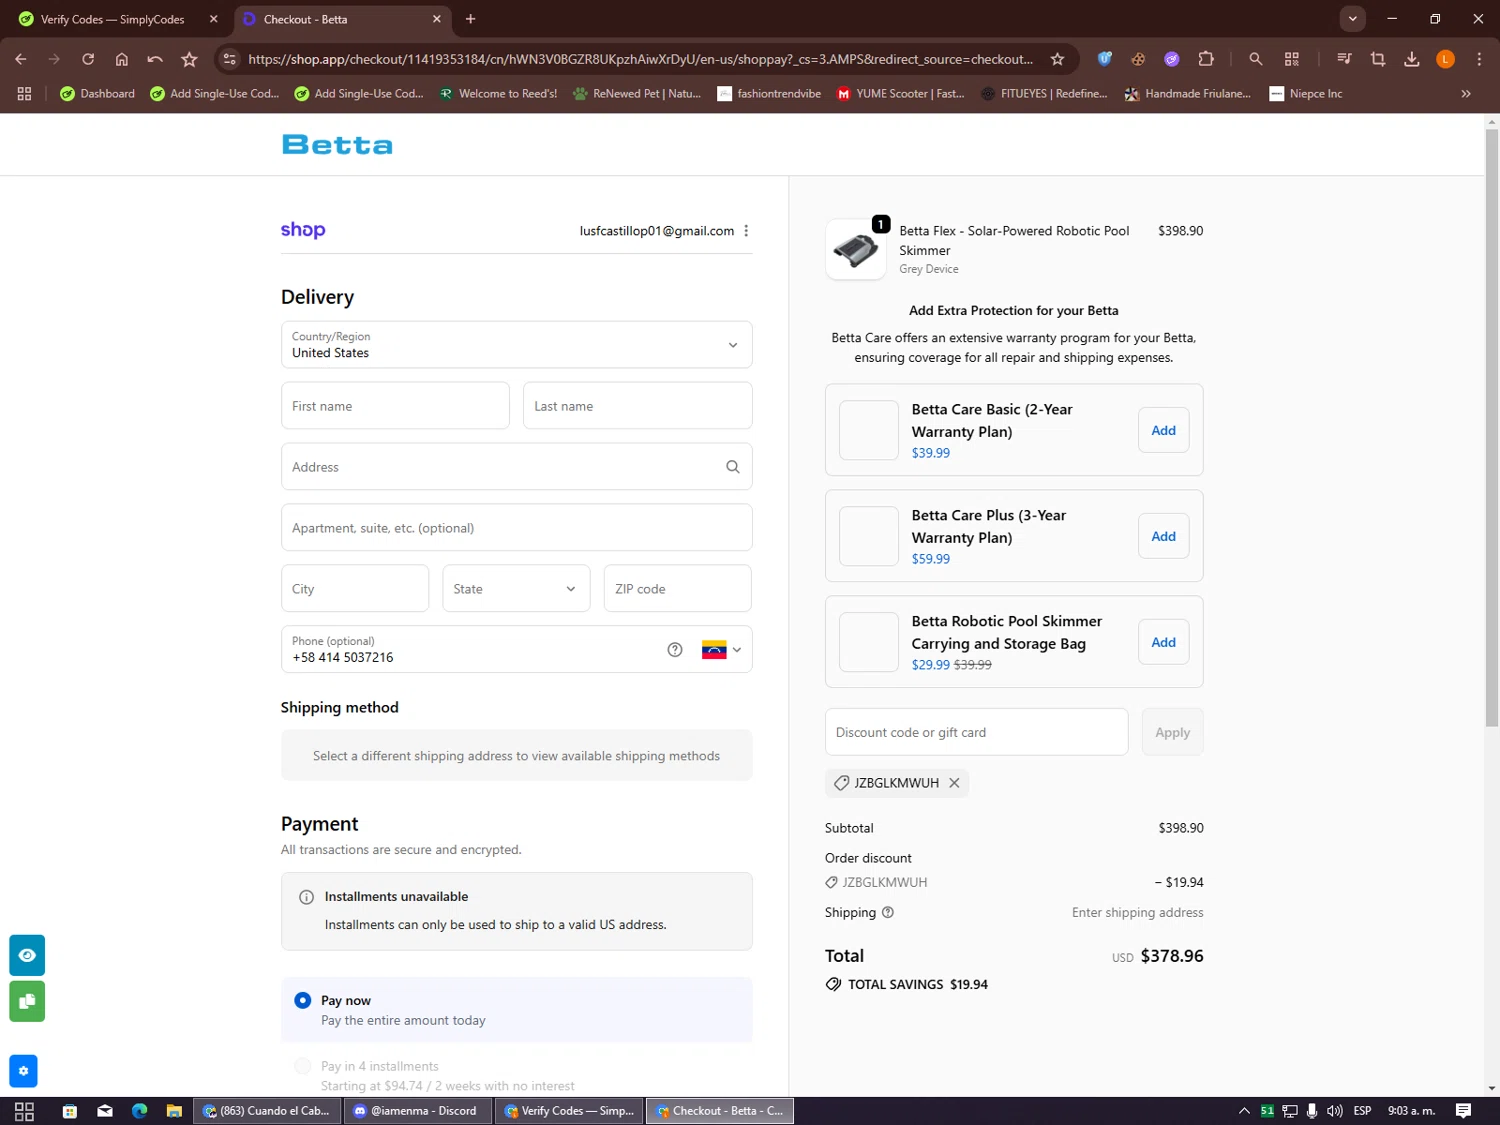Click the purple round extension icon
This screenshot has height=1125, width=1500.
1172,59
